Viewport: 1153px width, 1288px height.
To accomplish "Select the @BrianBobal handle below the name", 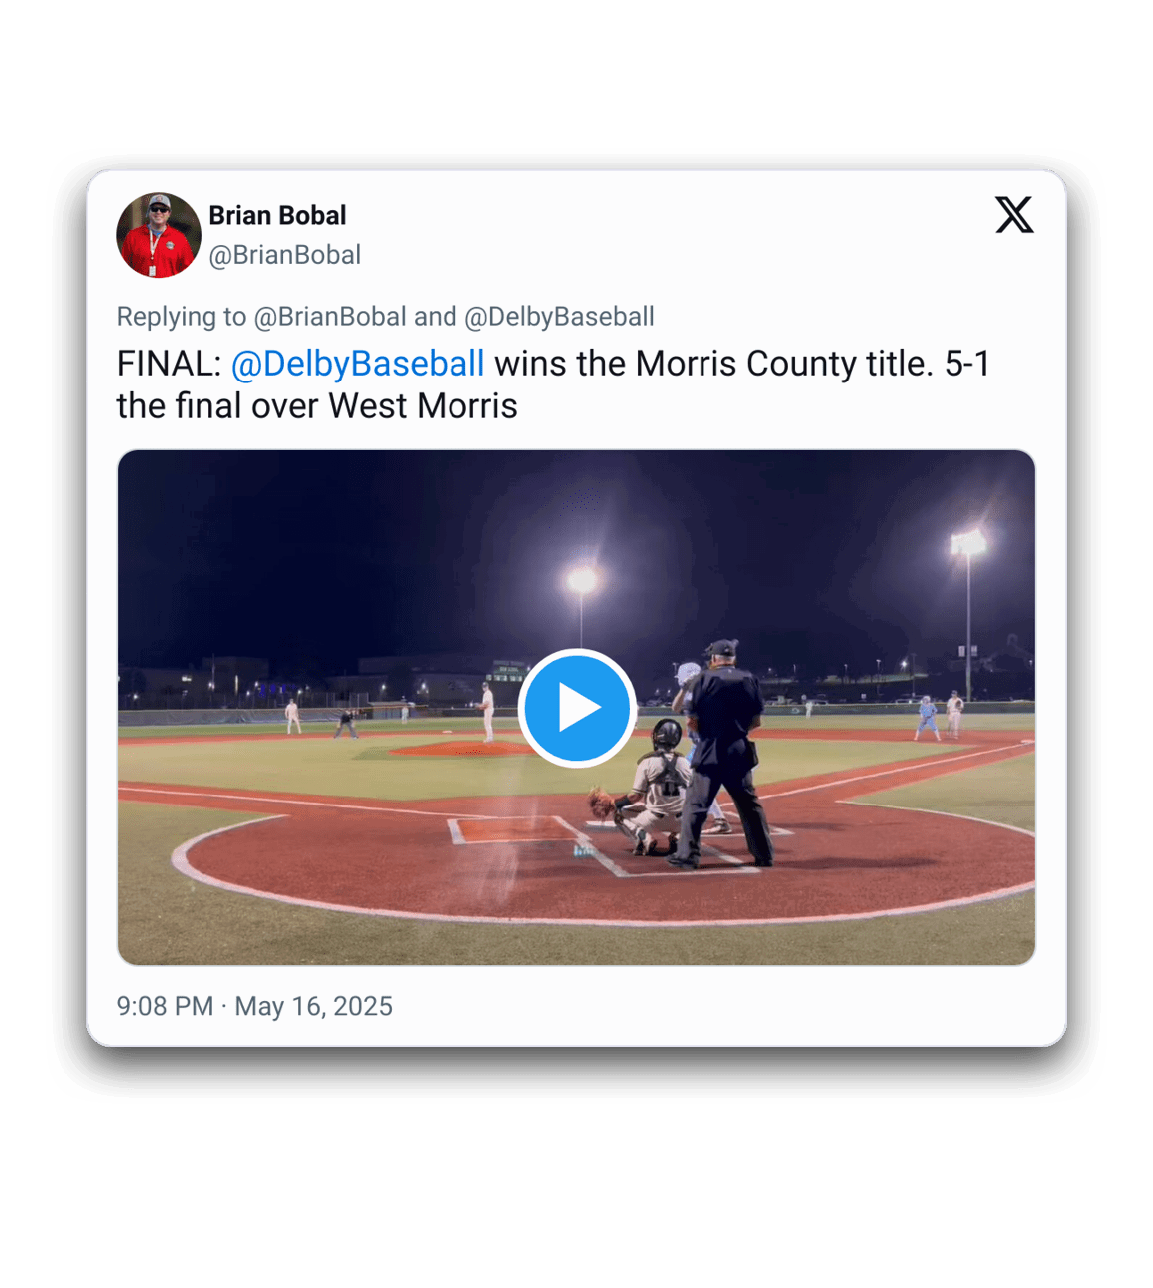I will click(285, 255).
